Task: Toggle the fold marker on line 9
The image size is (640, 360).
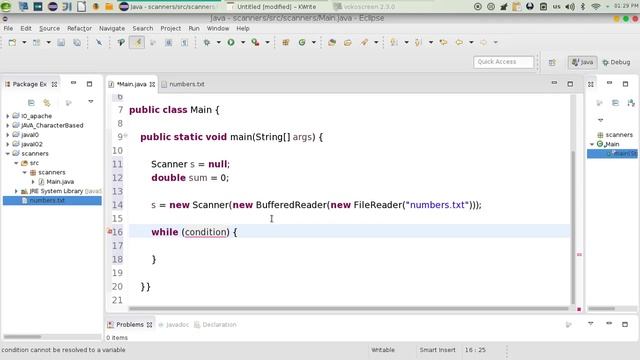Action: 126,135
